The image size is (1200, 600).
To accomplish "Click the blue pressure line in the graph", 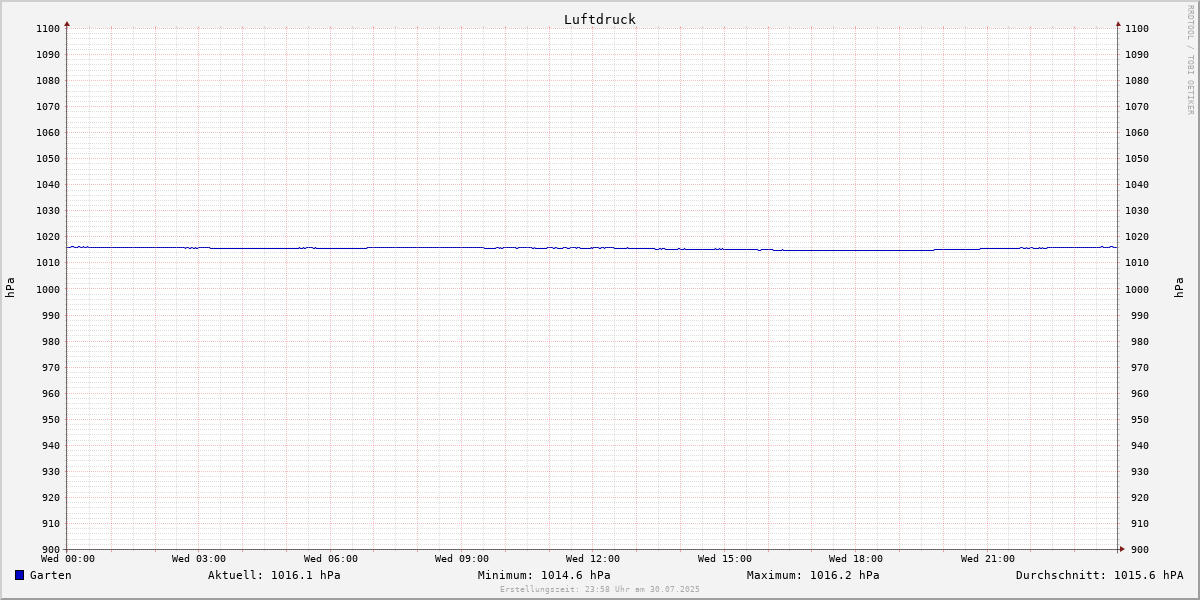I will 592,248.
